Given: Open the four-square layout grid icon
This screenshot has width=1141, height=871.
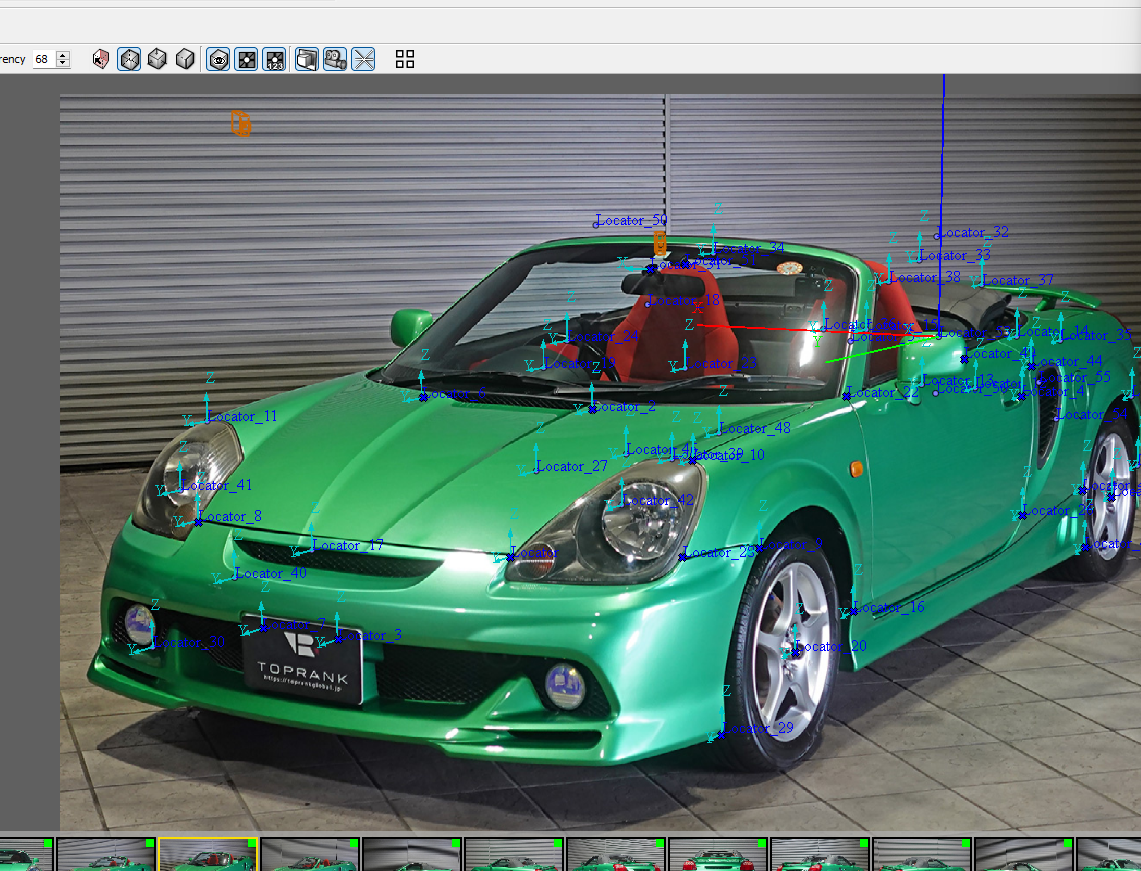Looking at the screenshot, I should click(405, 60).
